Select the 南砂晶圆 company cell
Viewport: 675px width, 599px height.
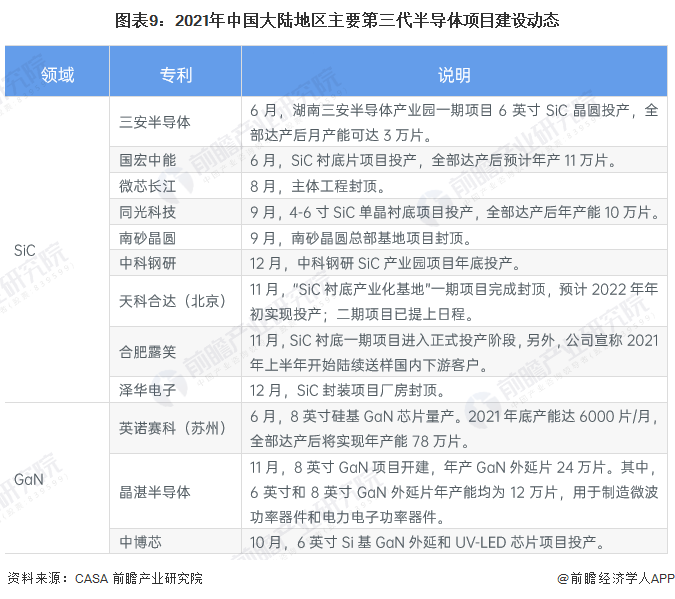click(148, 238)
